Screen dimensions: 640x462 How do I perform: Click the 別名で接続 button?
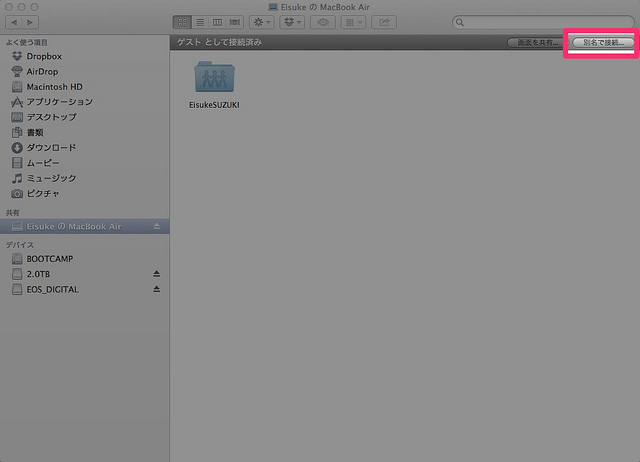coord(603,42)
